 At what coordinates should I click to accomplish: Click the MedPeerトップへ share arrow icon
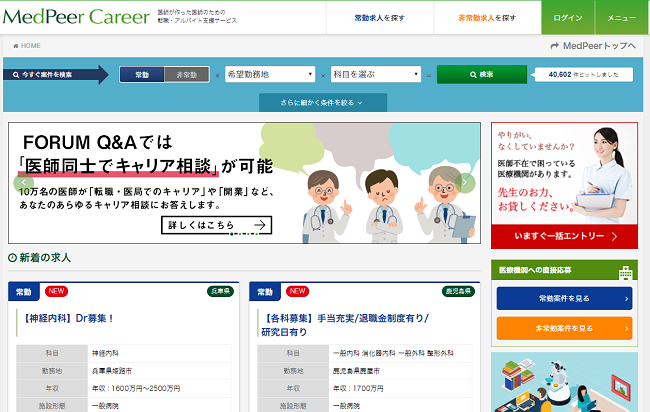[x=555, y=46]
